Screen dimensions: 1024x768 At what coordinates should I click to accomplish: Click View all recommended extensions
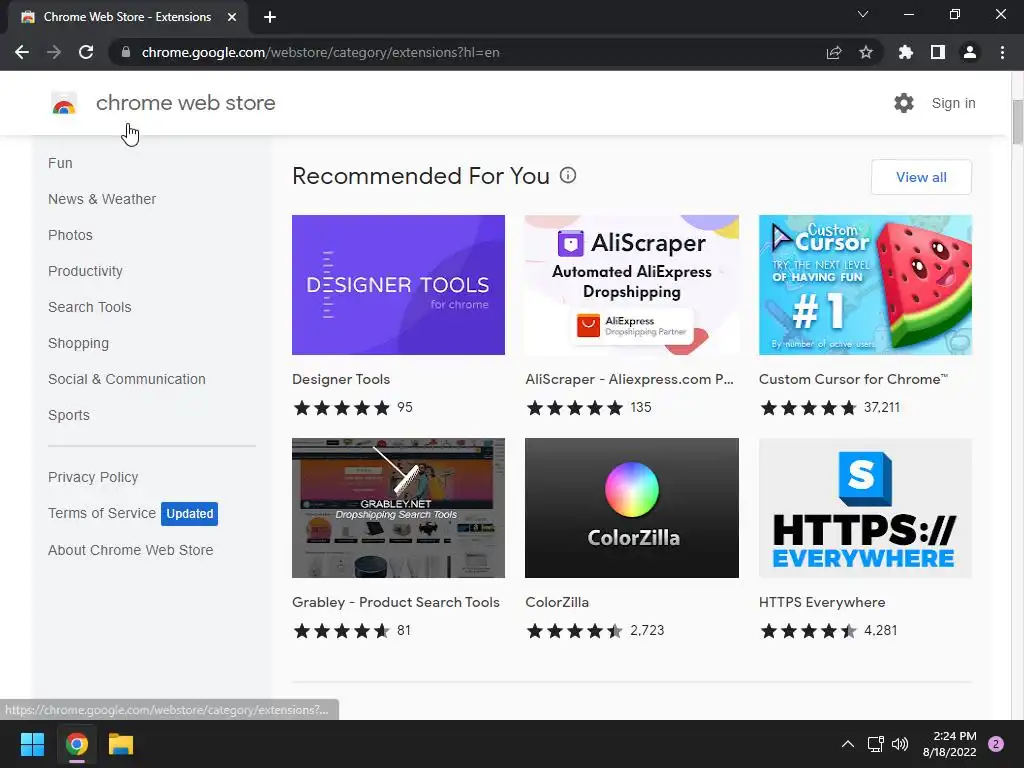[x=921, y=177]
